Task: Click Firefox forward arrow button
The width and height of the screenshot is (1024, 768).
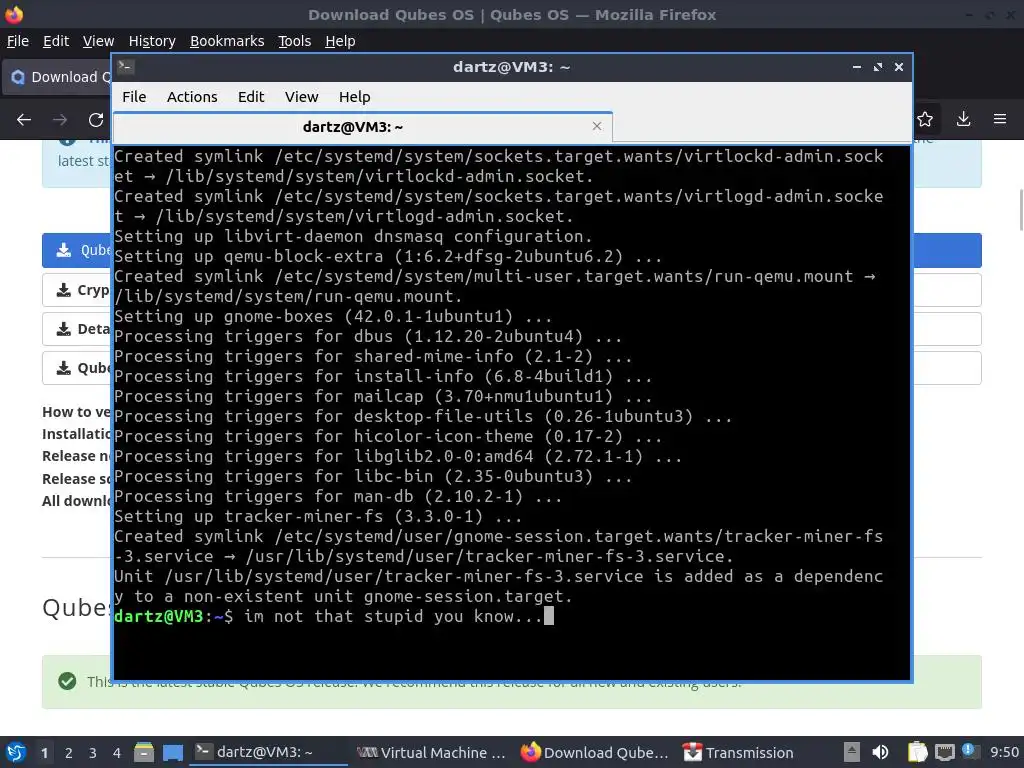Action: coord(60,120)
